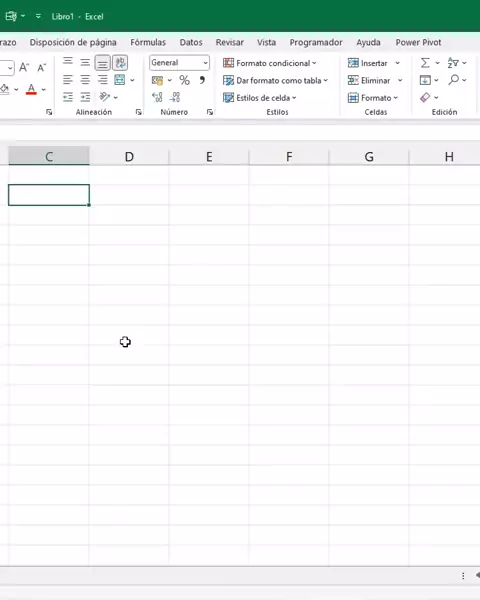Open the General number format dropdown

[x=179, y=63]
